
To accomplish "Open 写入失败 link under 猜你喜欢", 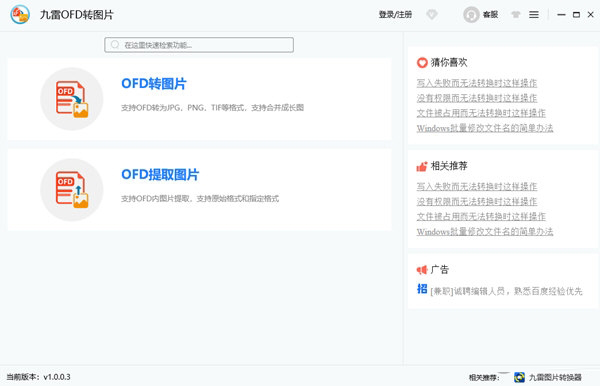I will click(477, 83).
